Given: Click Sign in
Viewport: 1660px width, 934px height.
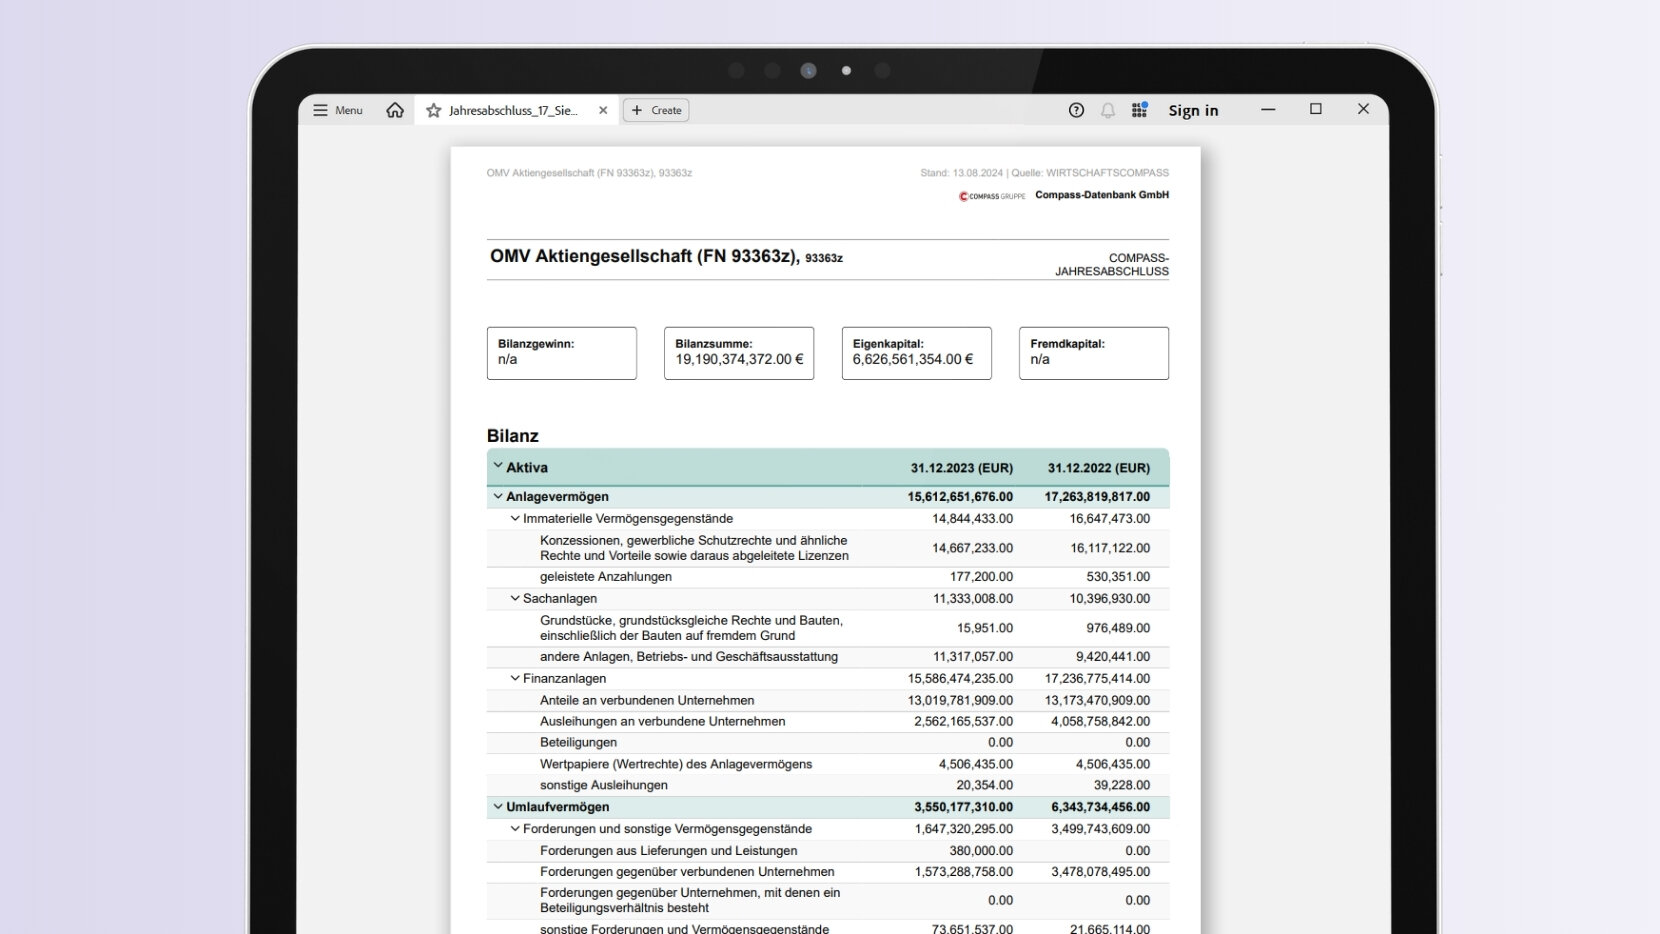Looking at the screenshot, I should (x=1193, y=110).
